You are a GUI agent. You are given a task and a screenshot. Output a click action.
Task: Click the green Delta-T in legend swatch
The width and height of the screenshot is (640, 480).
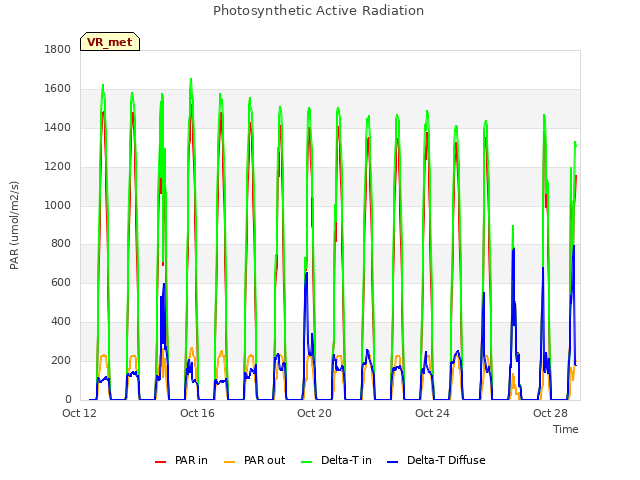[x=307, y=462]
